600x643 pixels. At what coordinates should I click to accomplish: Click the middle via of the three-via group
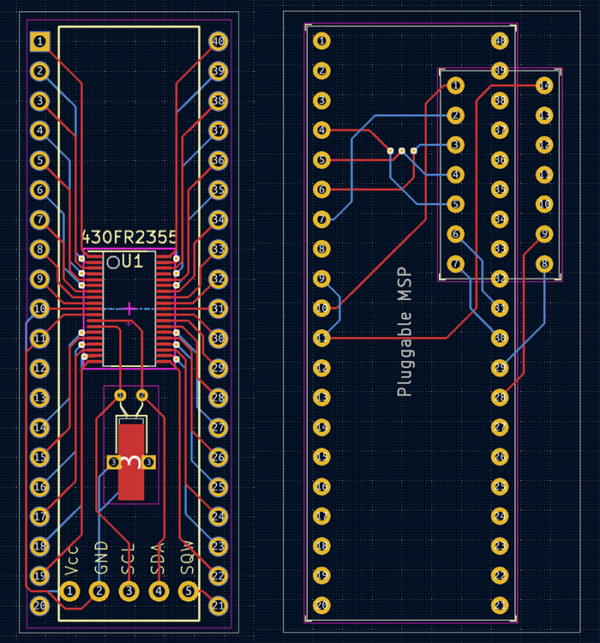401,152
